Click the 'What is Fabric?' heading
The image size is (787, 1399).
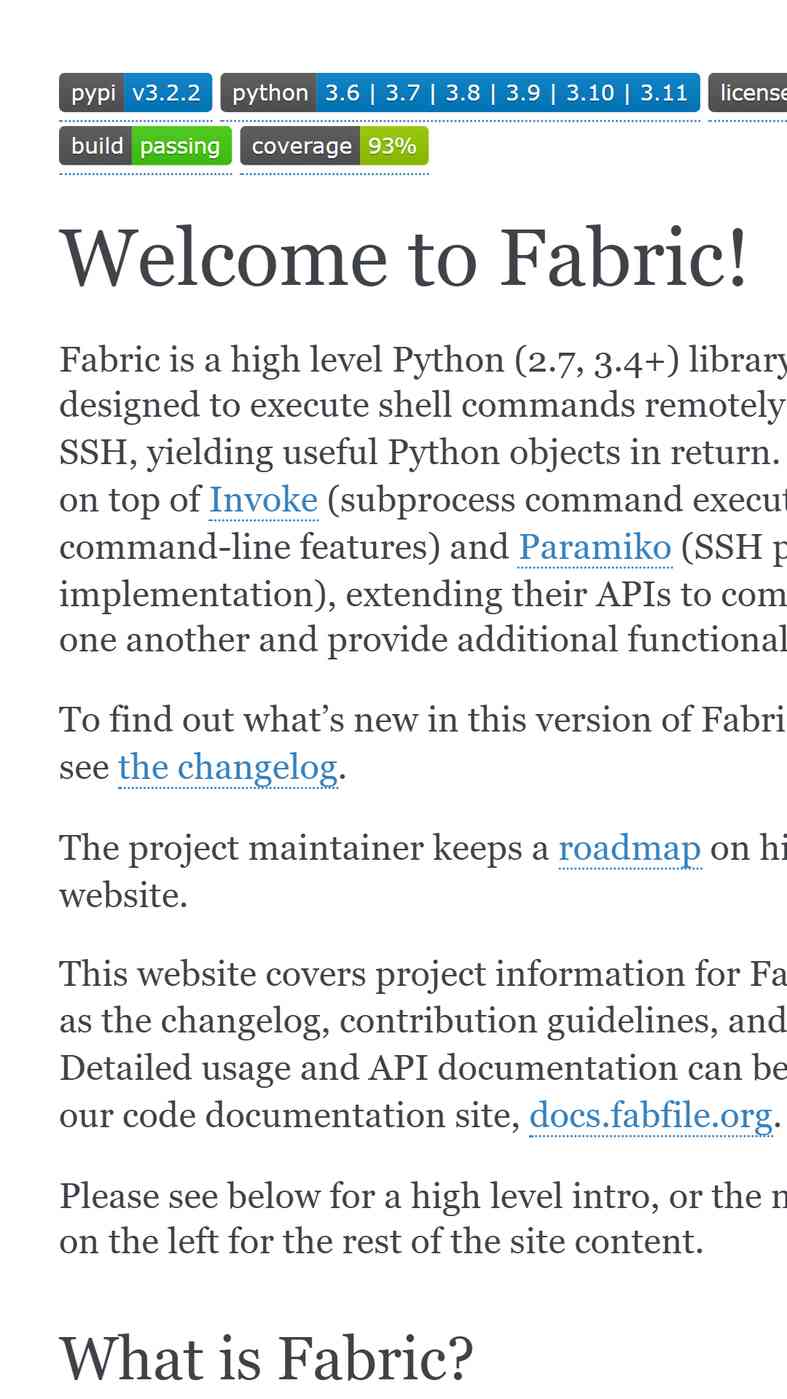266,1358
